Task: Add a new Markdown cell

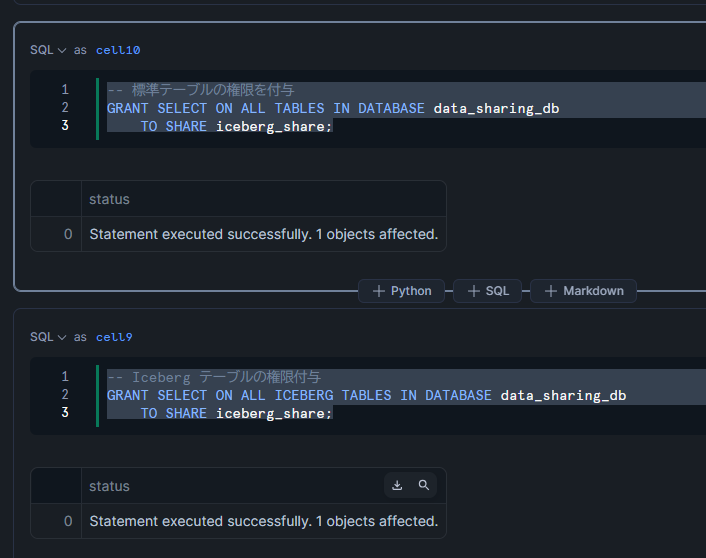Action: click(584, 291)
